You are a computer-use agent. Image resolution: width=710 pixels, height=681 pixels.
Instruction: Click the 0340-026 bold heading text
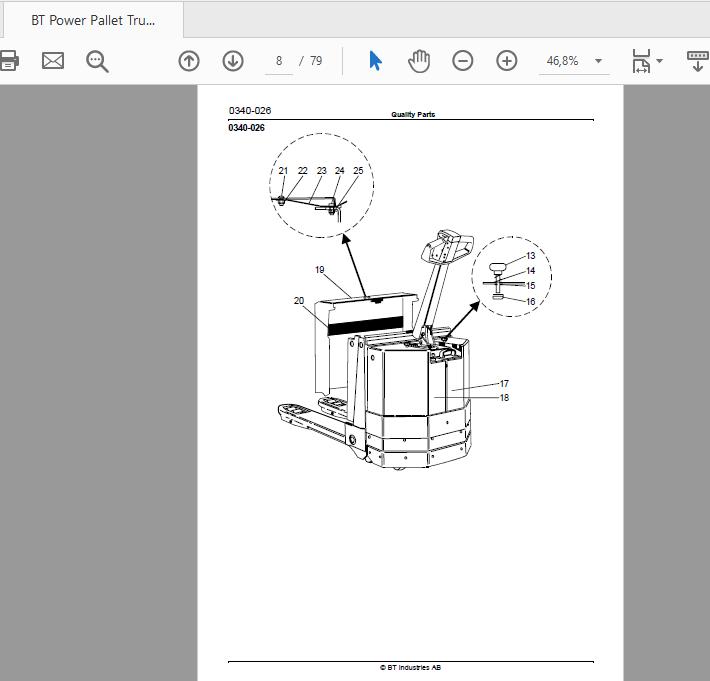[246, 128]
